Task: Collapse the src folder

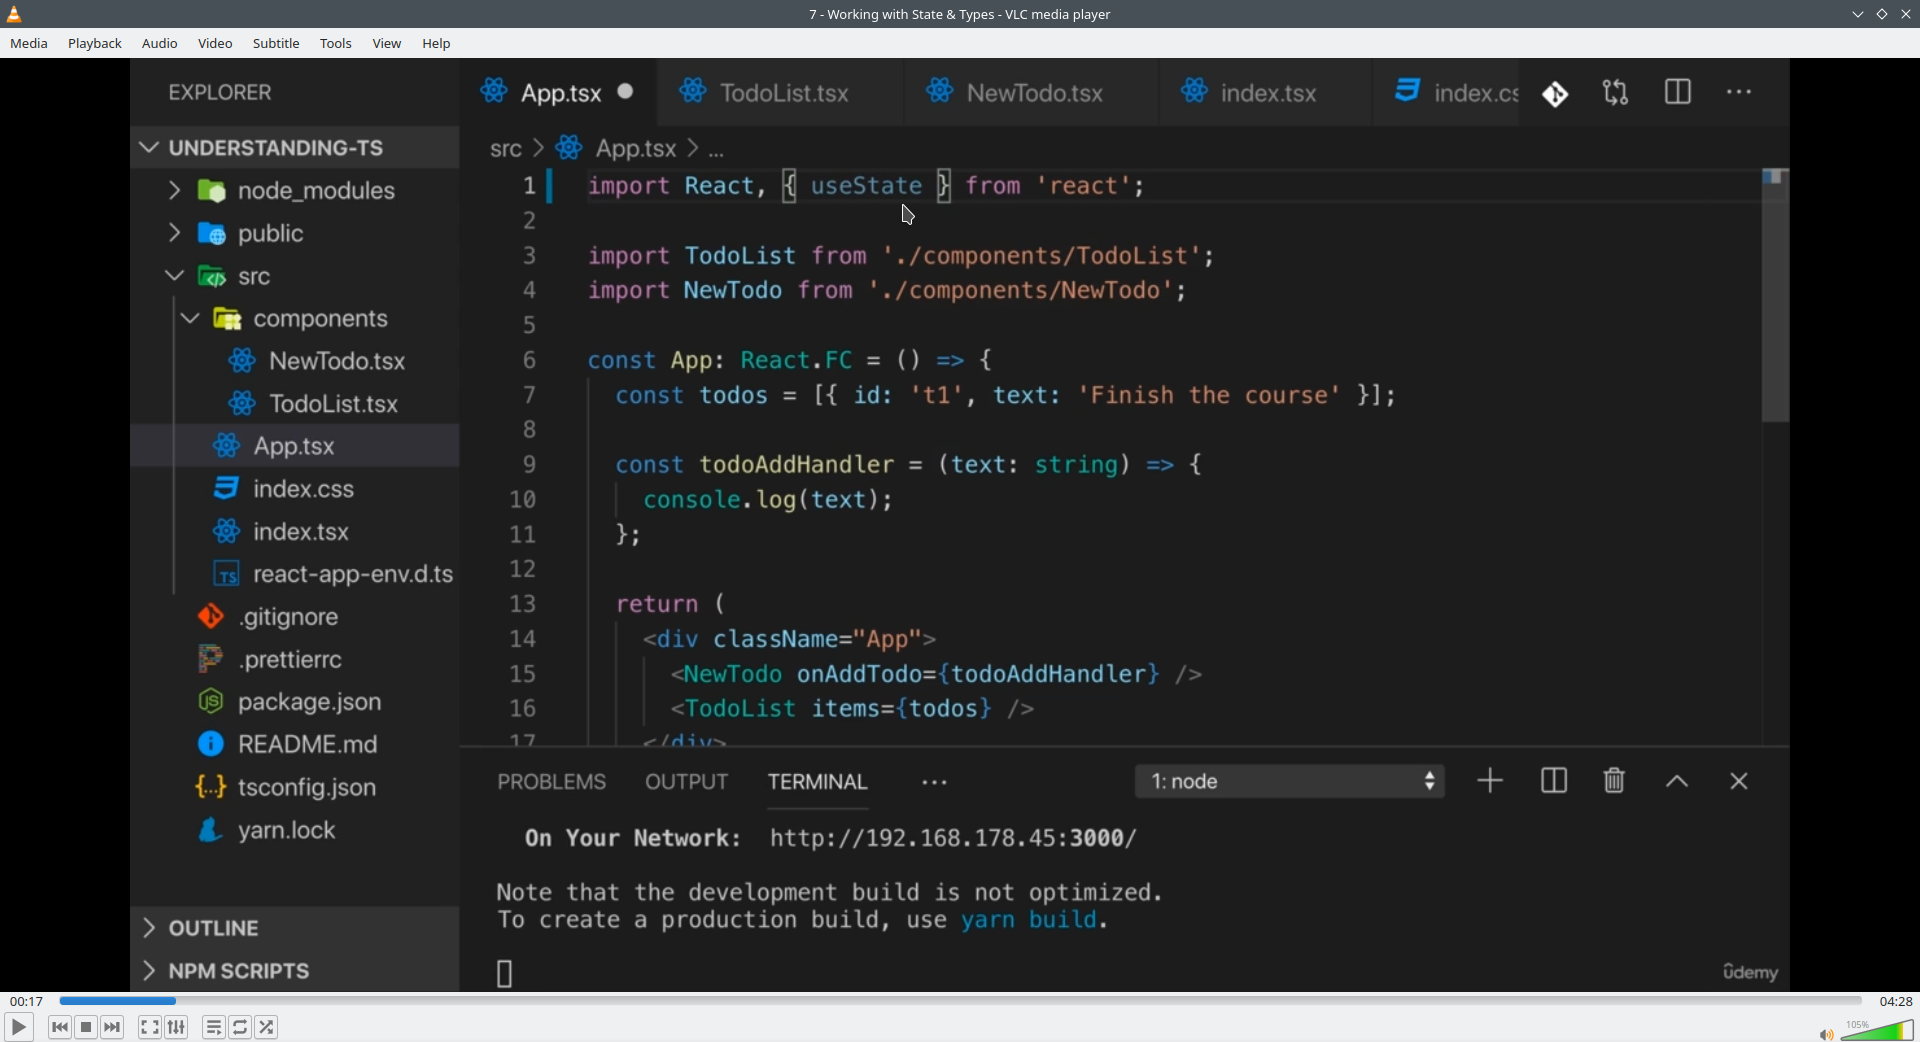Action: click(295, 276)
